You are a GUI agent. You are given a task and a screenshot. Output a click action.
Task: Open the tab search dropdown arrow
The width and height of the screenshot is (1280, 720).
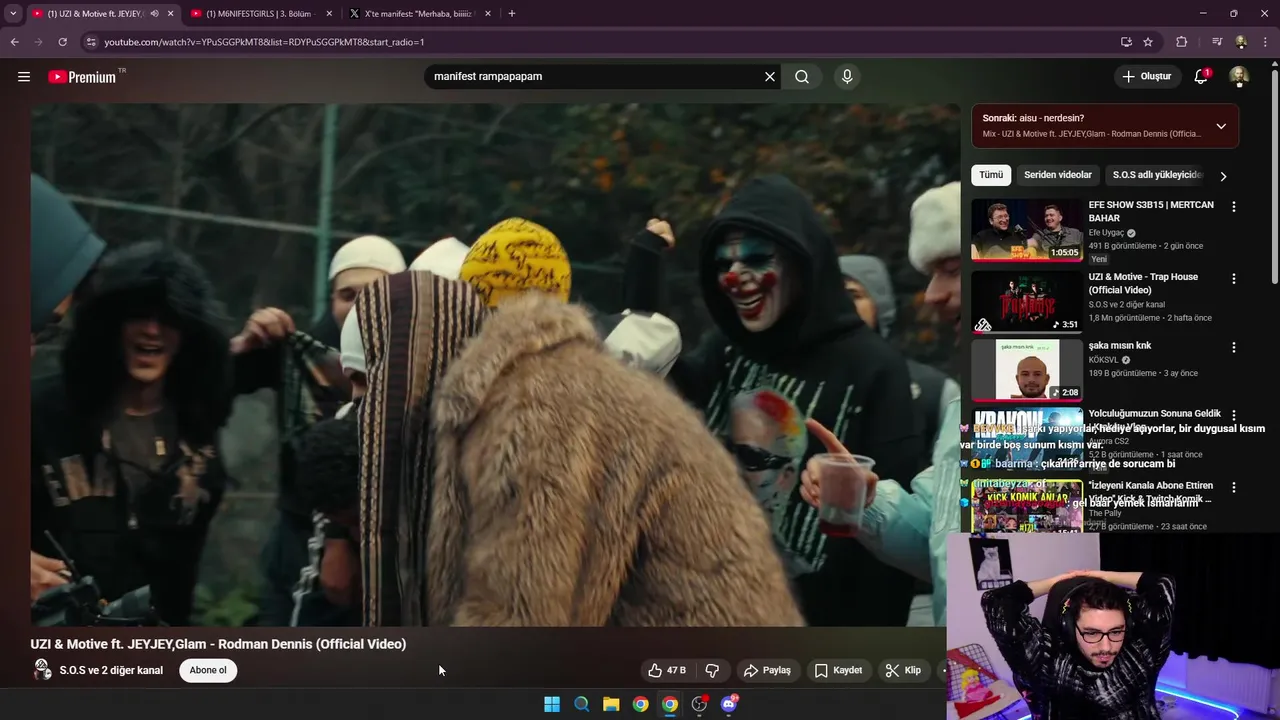(x=13, y=14)
